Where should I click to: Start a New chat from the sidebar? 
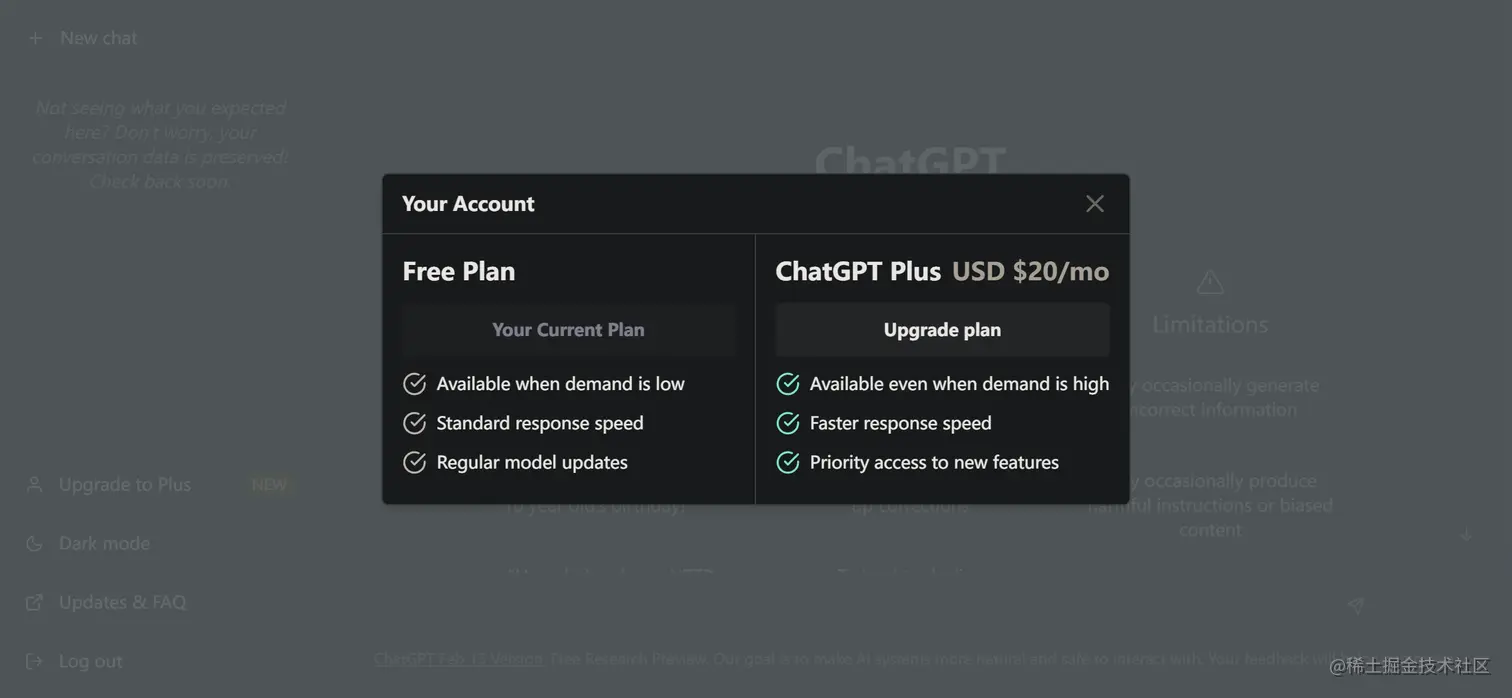(98, 38)
